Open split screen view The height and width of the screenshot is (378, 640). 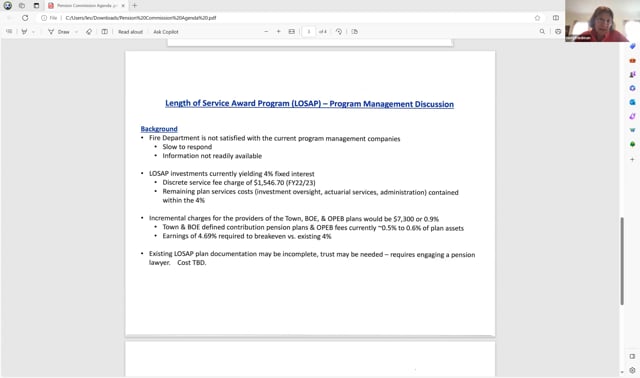click(556, 18)
